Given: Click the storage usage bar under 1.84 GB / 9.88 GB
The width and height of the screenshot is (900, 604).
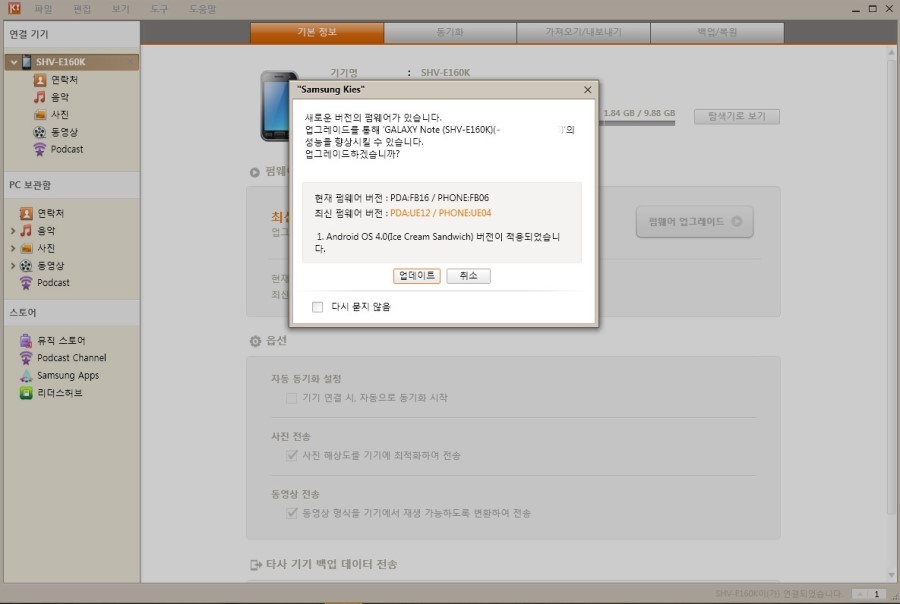Looking at the screenshot, I should click(639, 122).
